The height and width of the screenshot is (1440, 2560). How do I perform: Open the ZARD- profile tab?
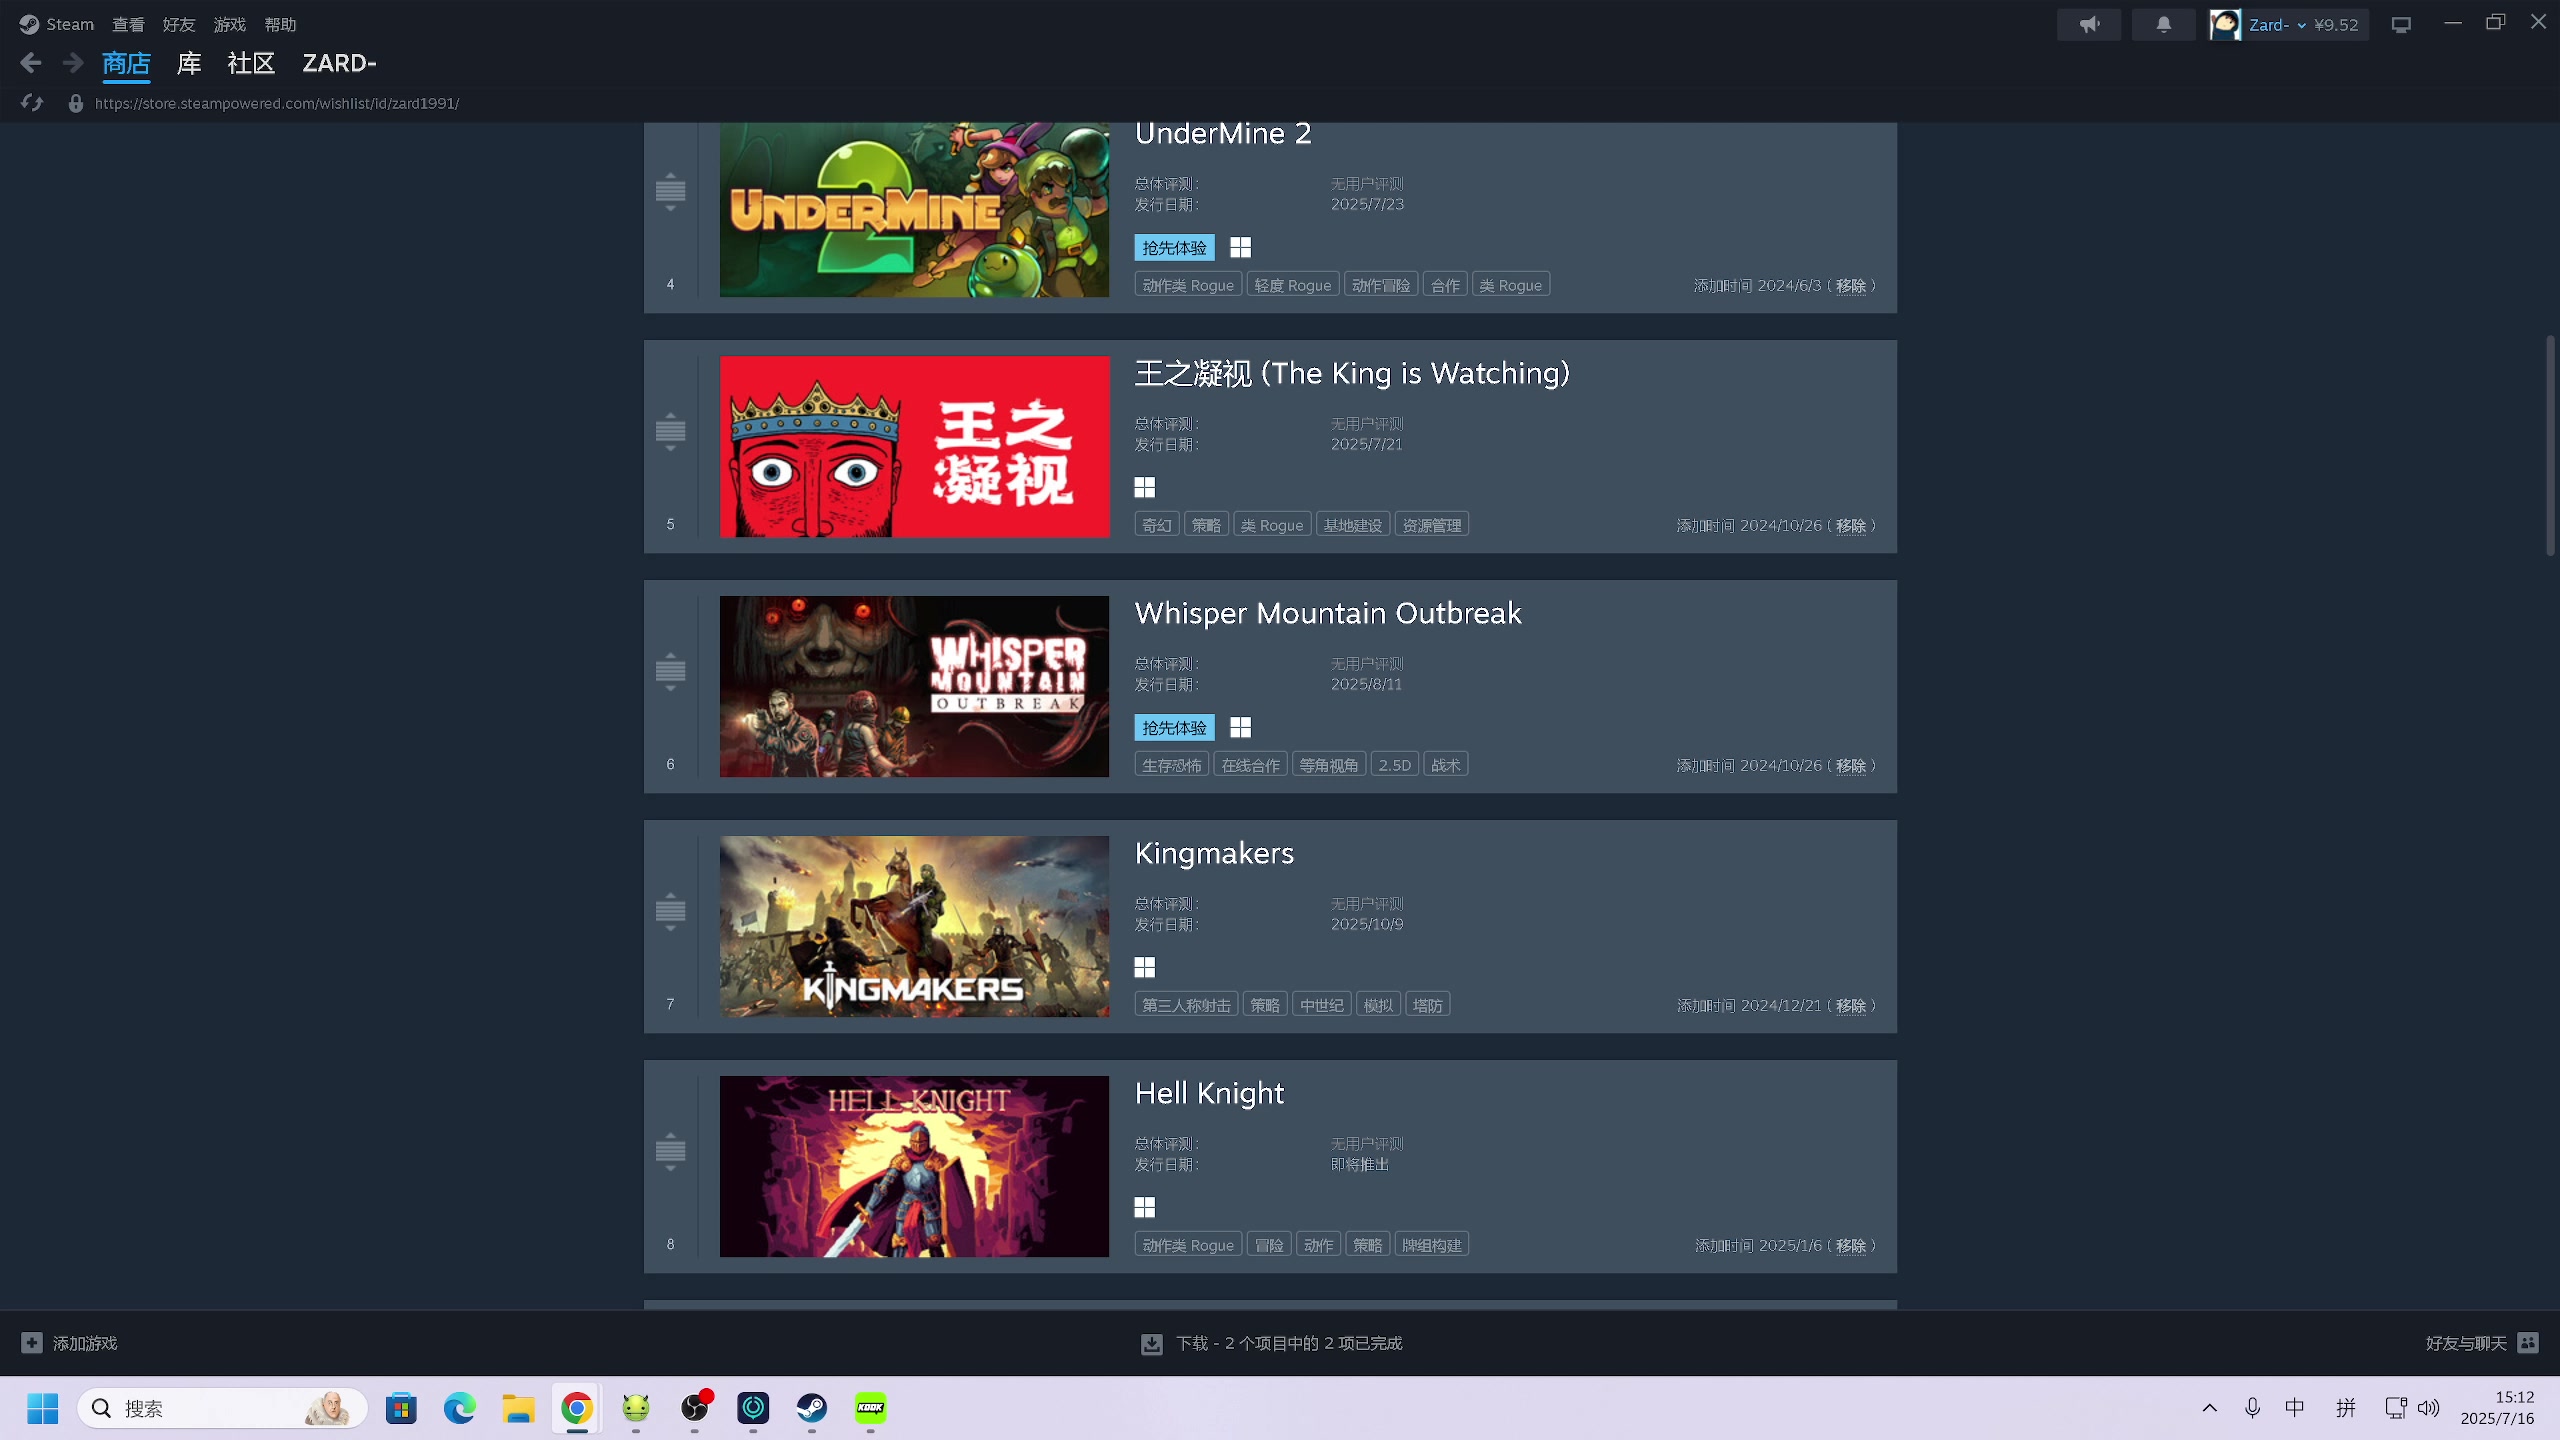339,63
